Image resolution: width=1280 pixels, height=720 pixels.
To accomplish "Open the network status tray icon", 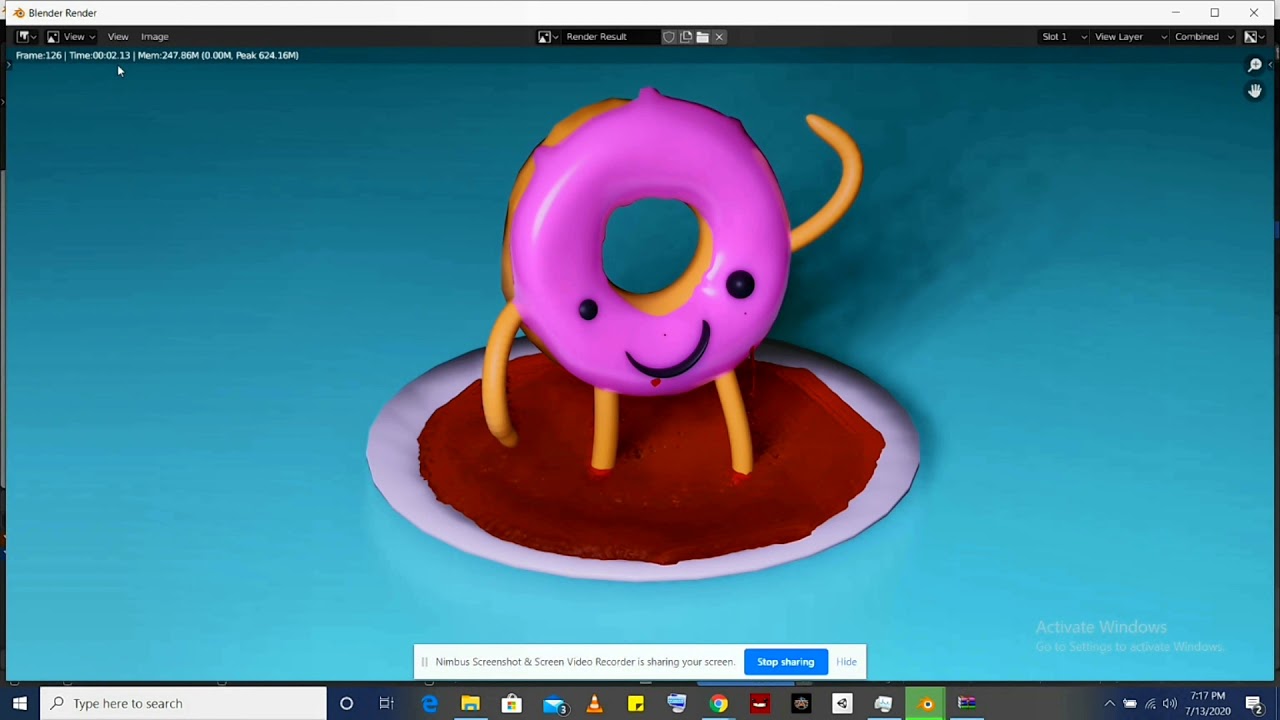I will click(x=1150, y=703).
